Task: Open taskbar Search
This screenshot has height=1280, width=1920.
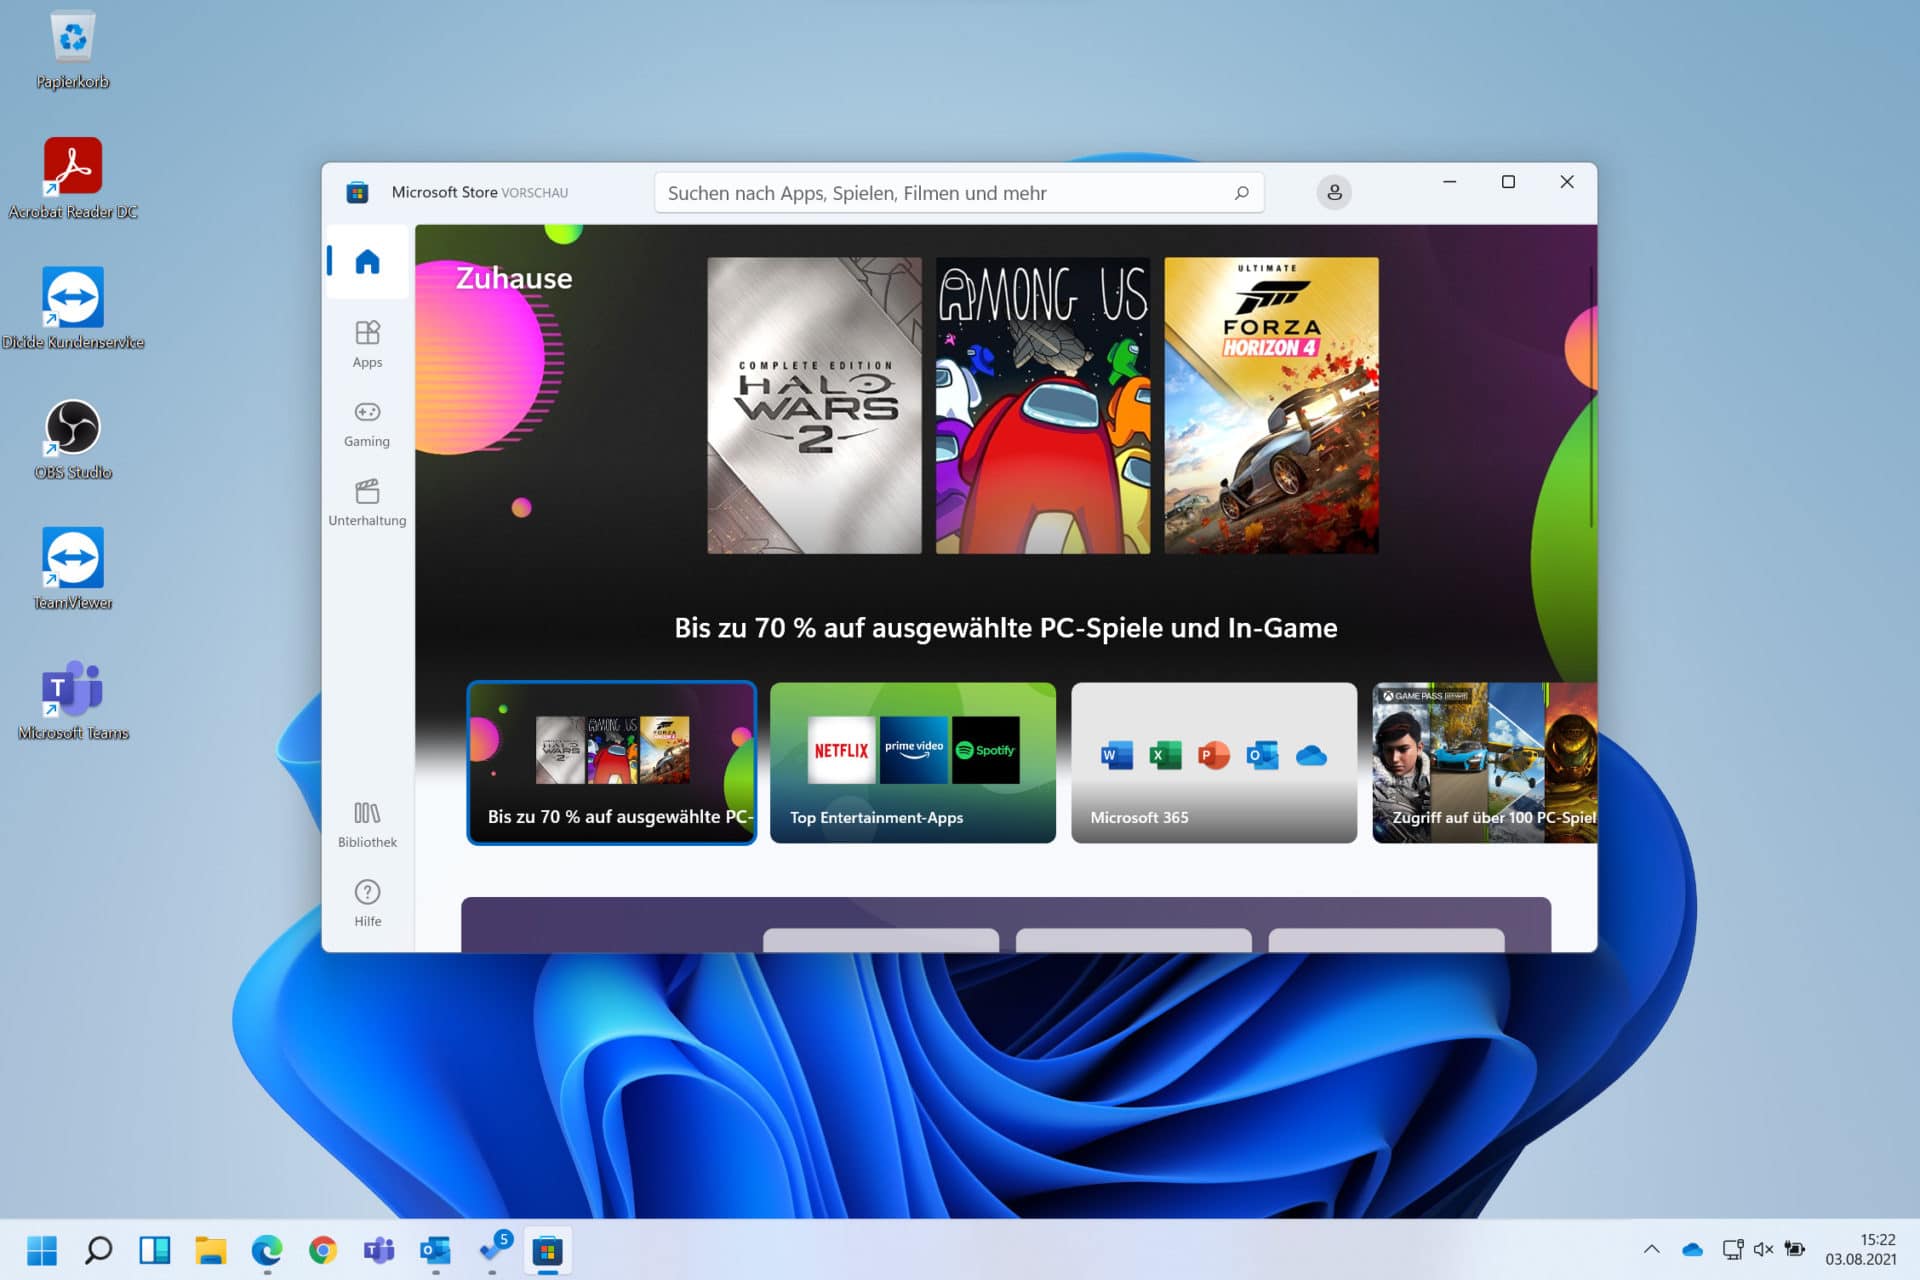Action: pyautogui.click(x=98, y=1250)
